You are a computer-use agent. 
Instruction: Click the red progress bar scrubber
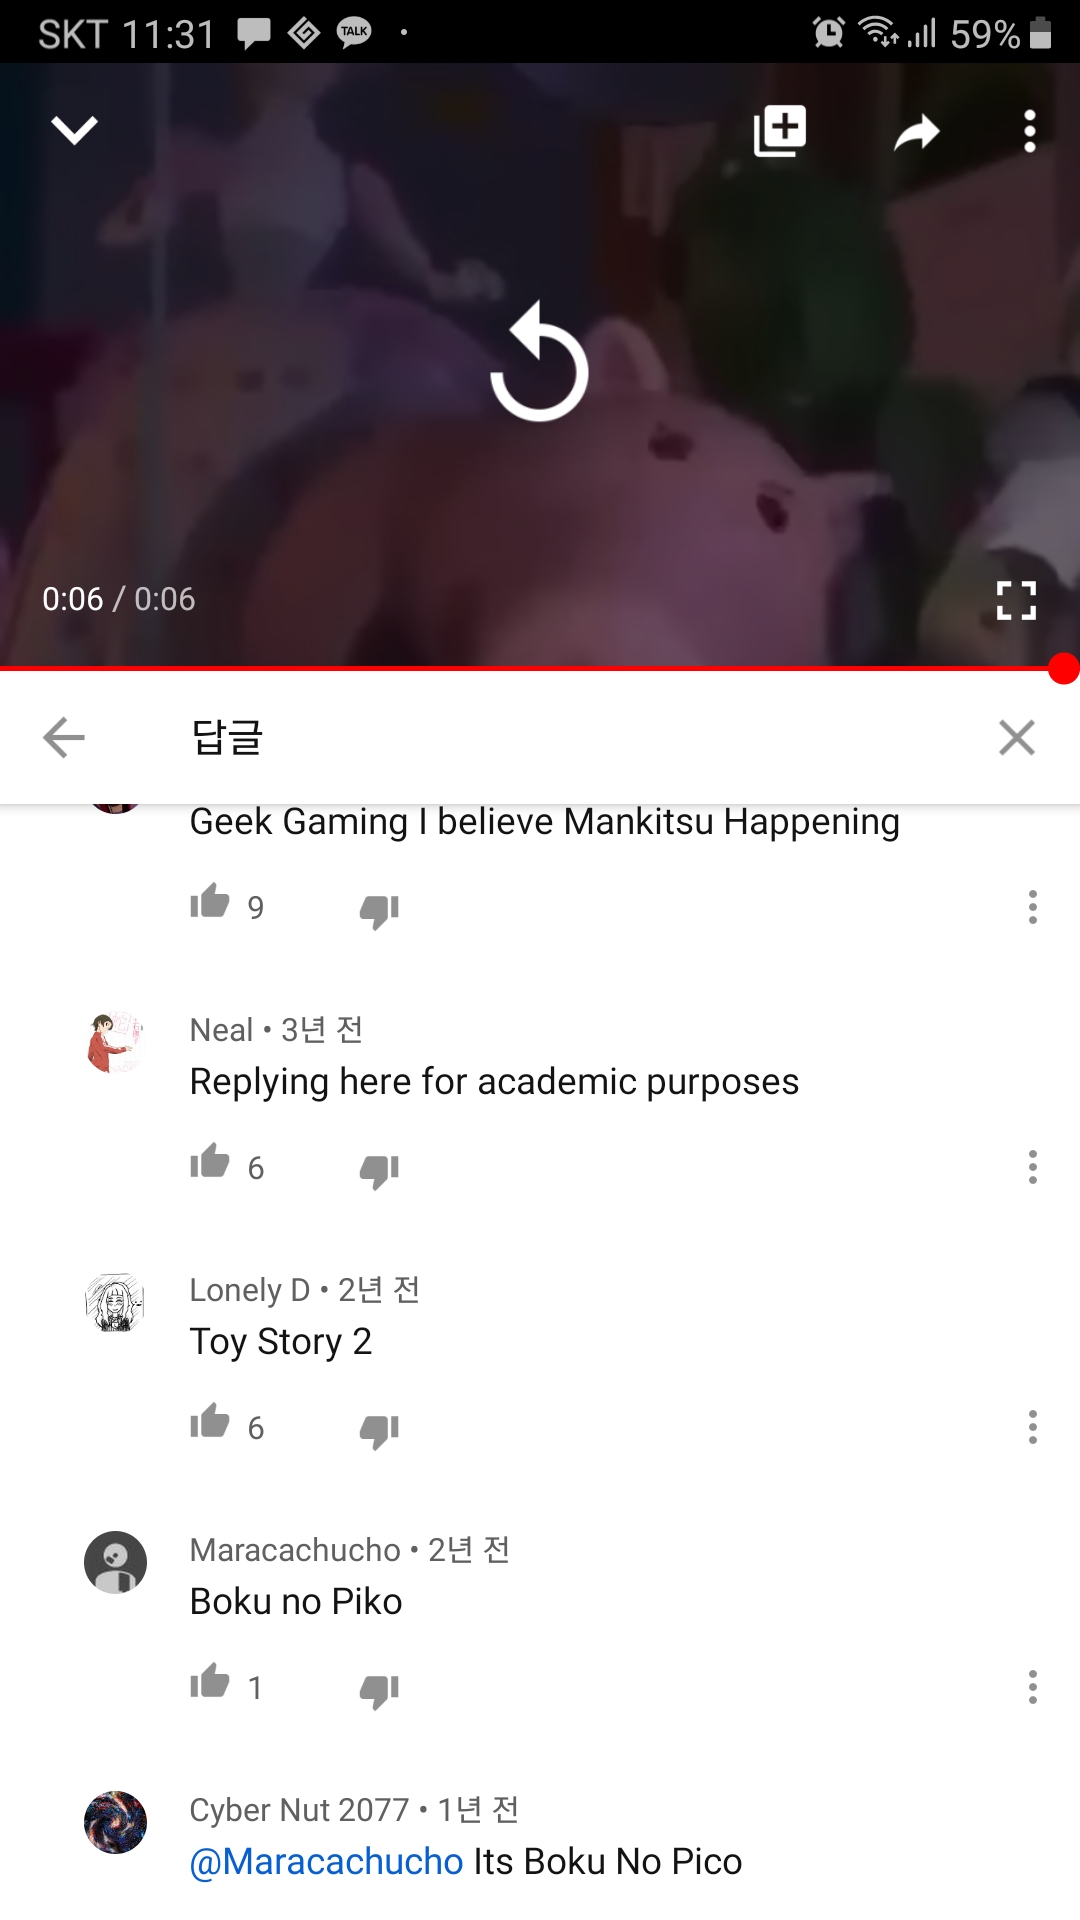pyautogui.click(x=1063, y=668)
